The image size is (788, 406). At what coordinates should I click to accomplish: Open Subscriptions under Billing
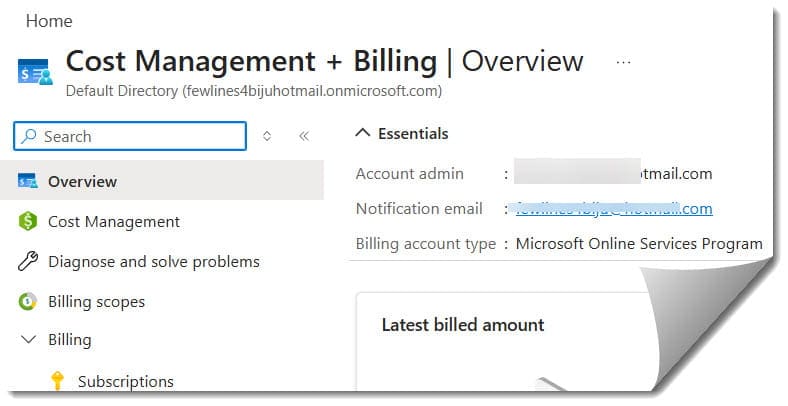126,381
